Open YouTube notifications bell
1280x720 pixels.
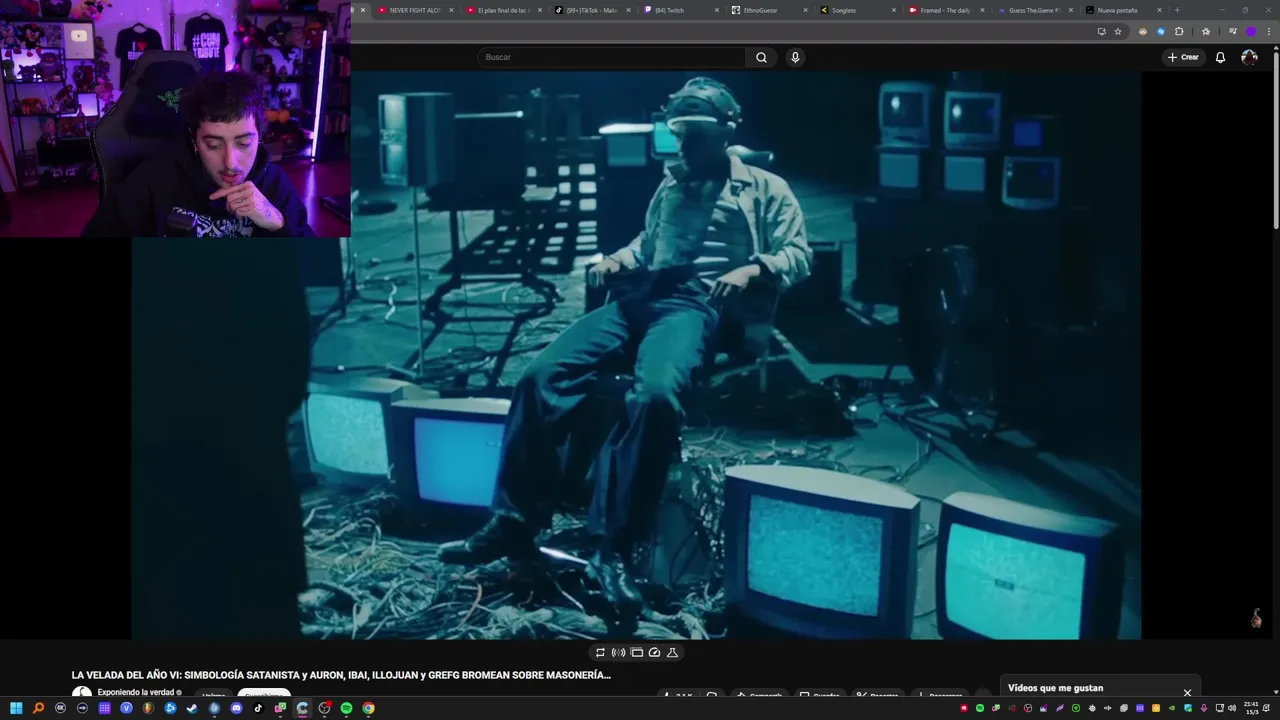pos(1220,57)
